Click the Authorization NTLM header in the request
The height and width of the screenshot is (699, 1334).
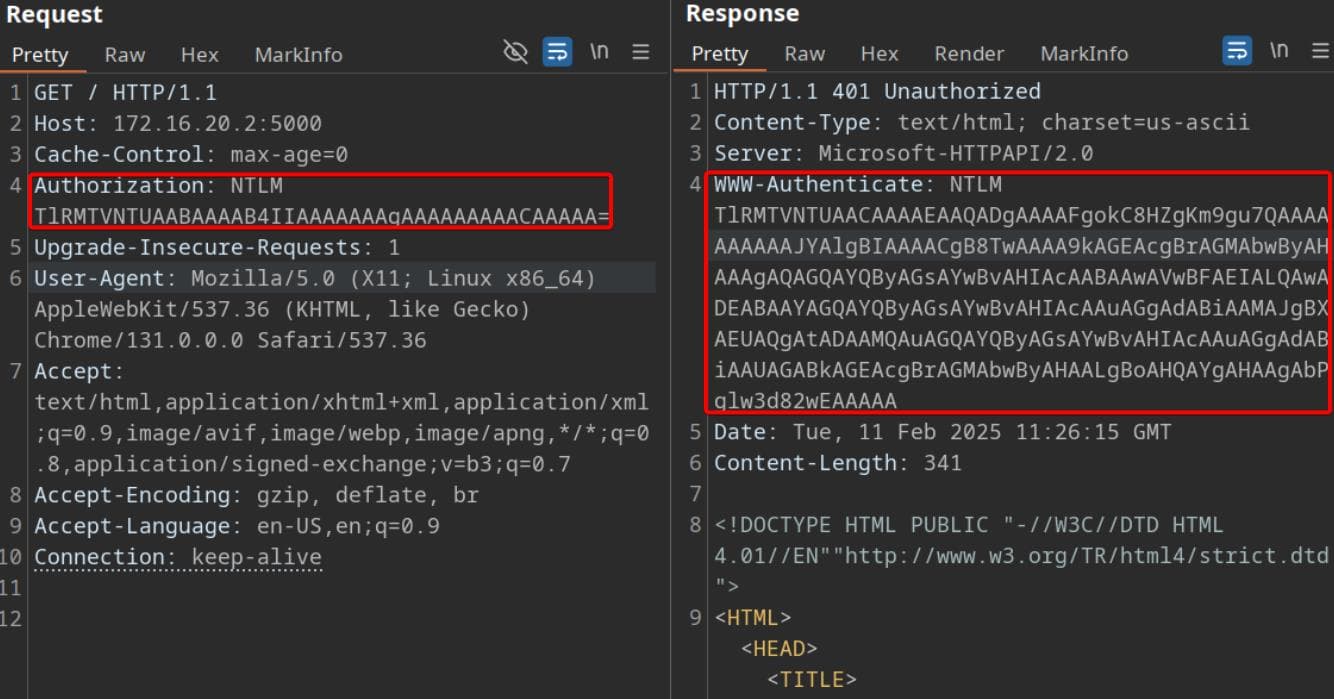point(158,186)
